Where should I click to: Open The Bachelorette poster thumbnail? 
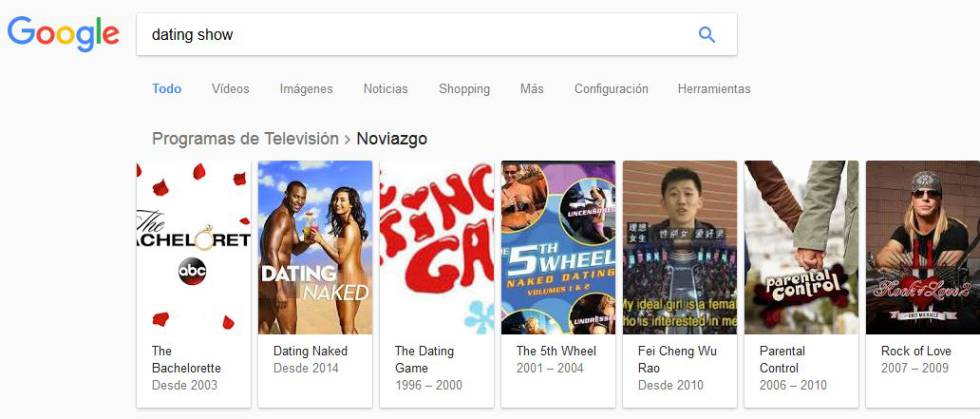[194, 247]
